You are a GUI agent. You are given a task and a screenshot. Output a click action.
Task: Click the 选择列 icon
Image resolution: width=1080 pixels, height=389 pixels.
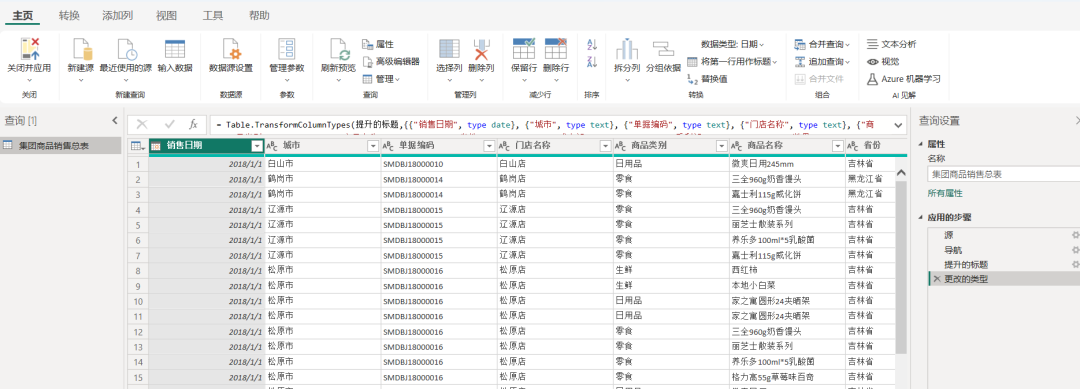click(x=449, y=50)
